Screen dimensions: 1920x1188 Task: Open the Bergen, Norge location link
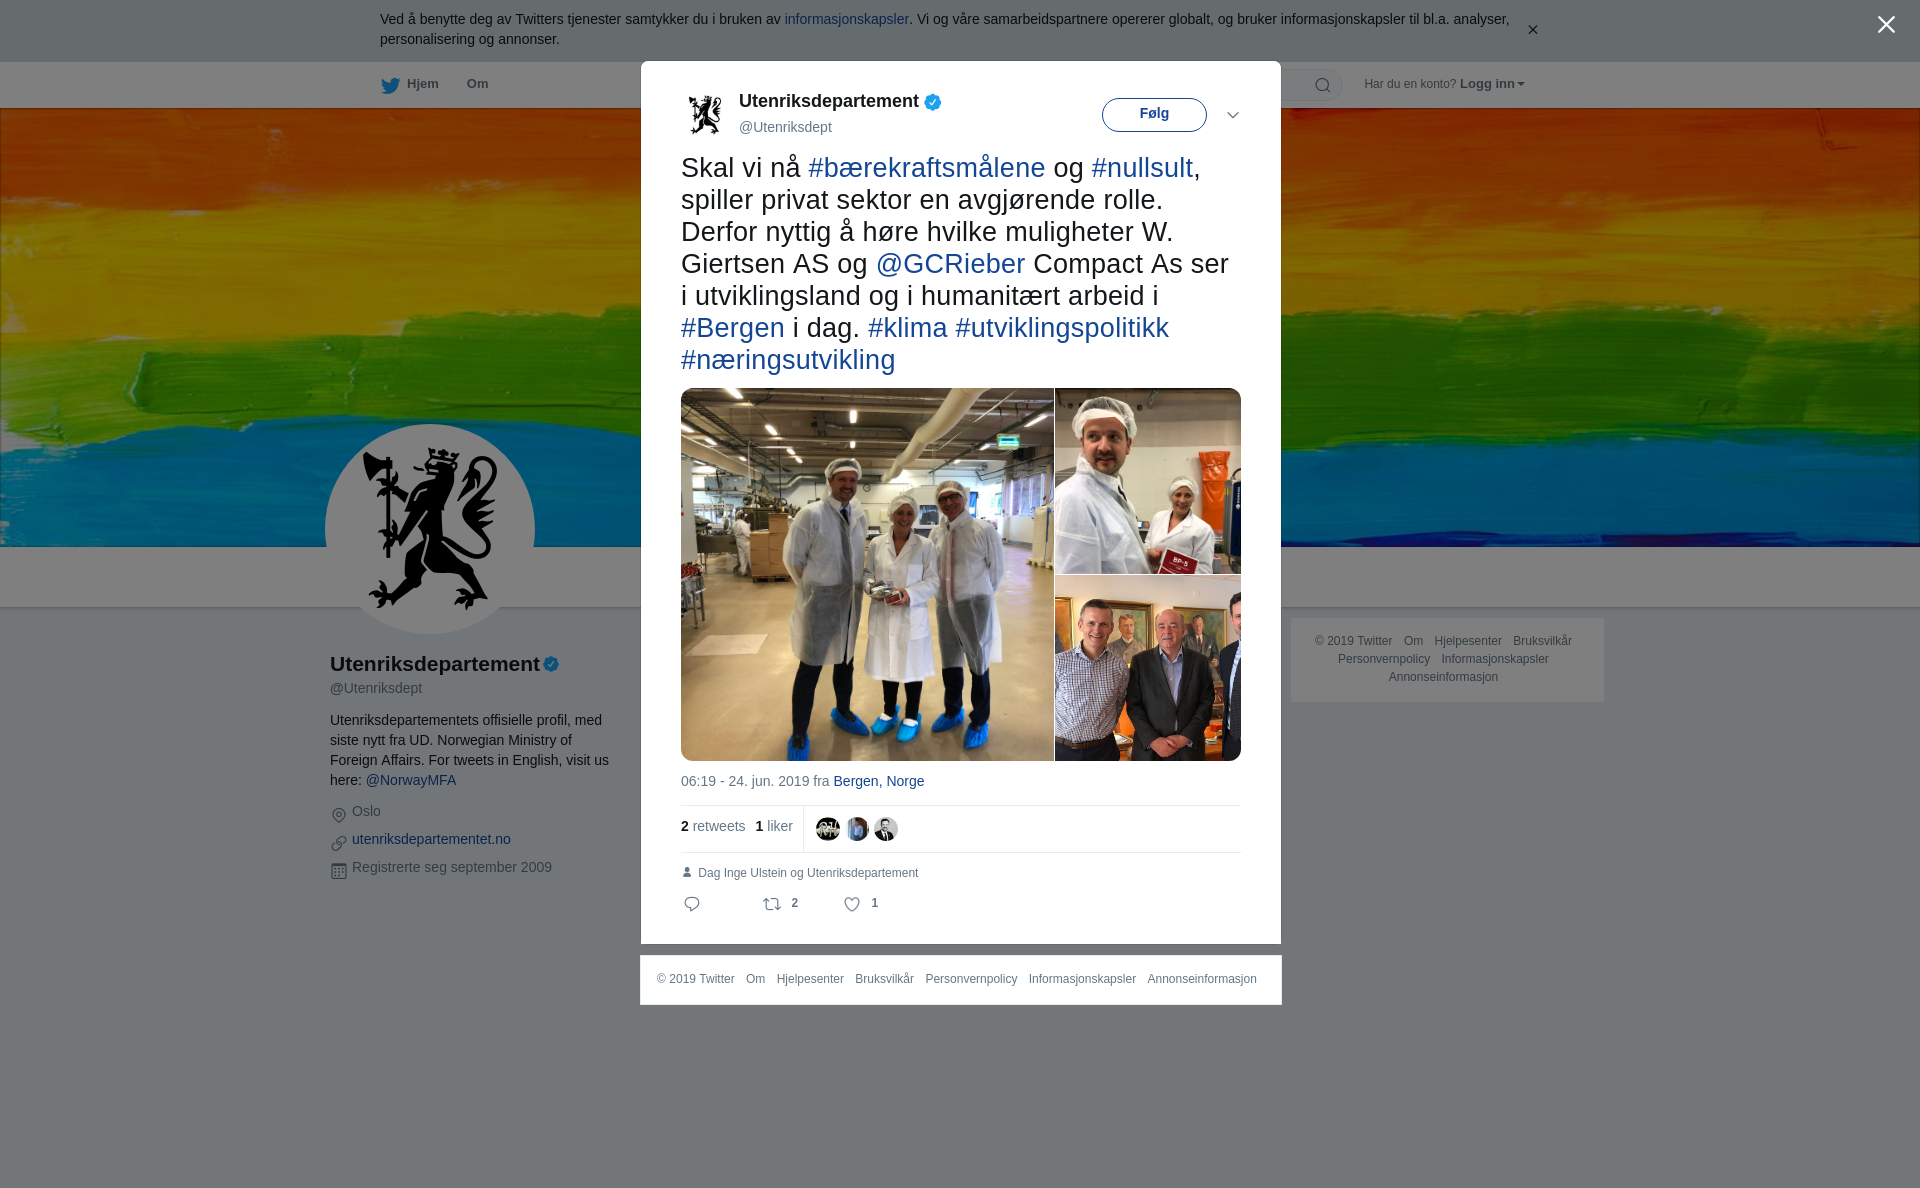pos(878,781)
